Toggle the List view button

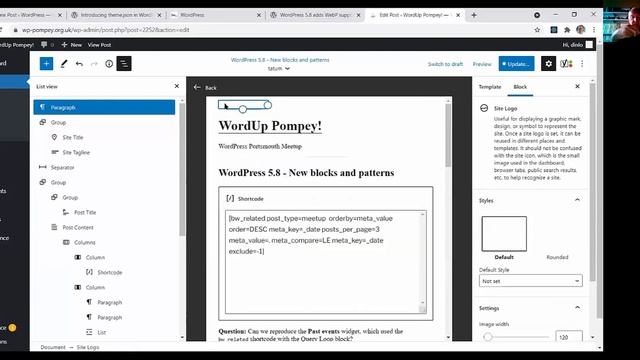124,64
